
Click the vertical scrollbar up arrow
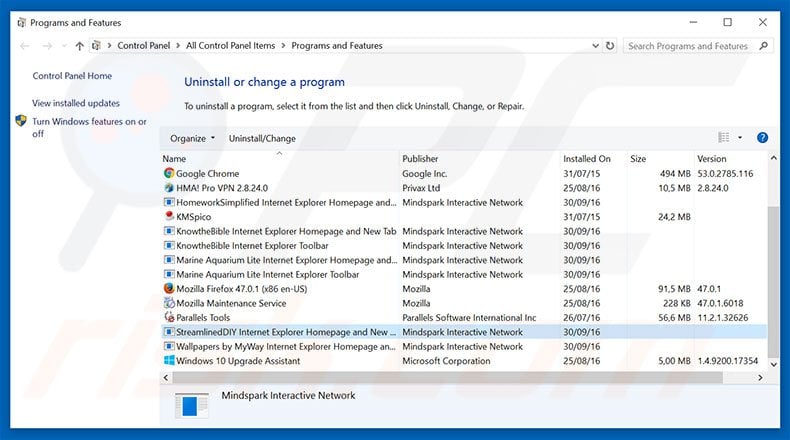point(773,158)
